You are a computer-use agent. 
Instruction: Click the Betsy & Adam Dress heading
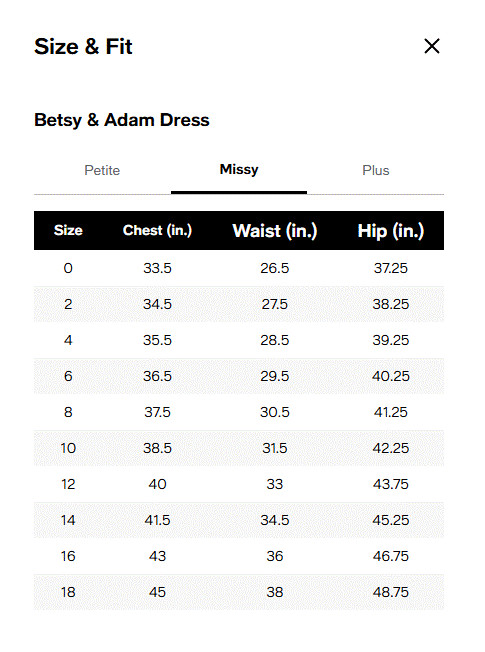coord(122,120)
